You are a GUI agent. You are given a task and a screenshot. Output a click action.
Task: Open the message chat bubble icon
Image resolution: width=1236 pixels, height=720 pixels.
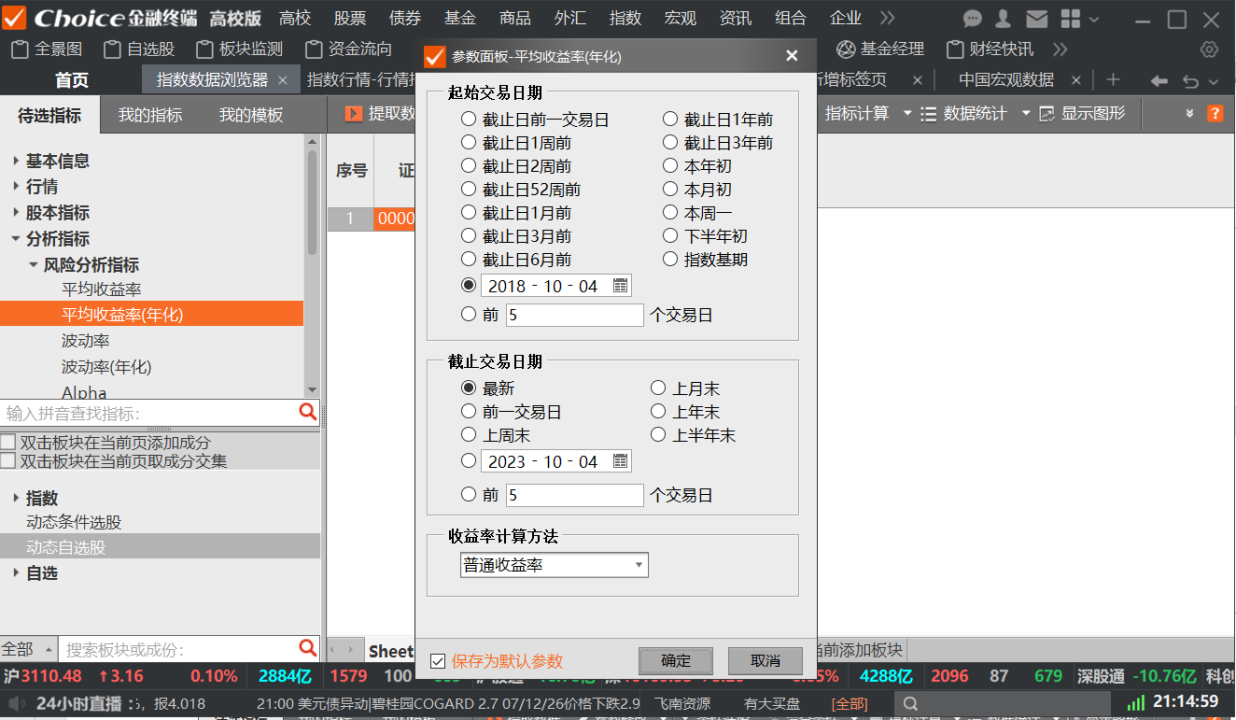(972, 18)
